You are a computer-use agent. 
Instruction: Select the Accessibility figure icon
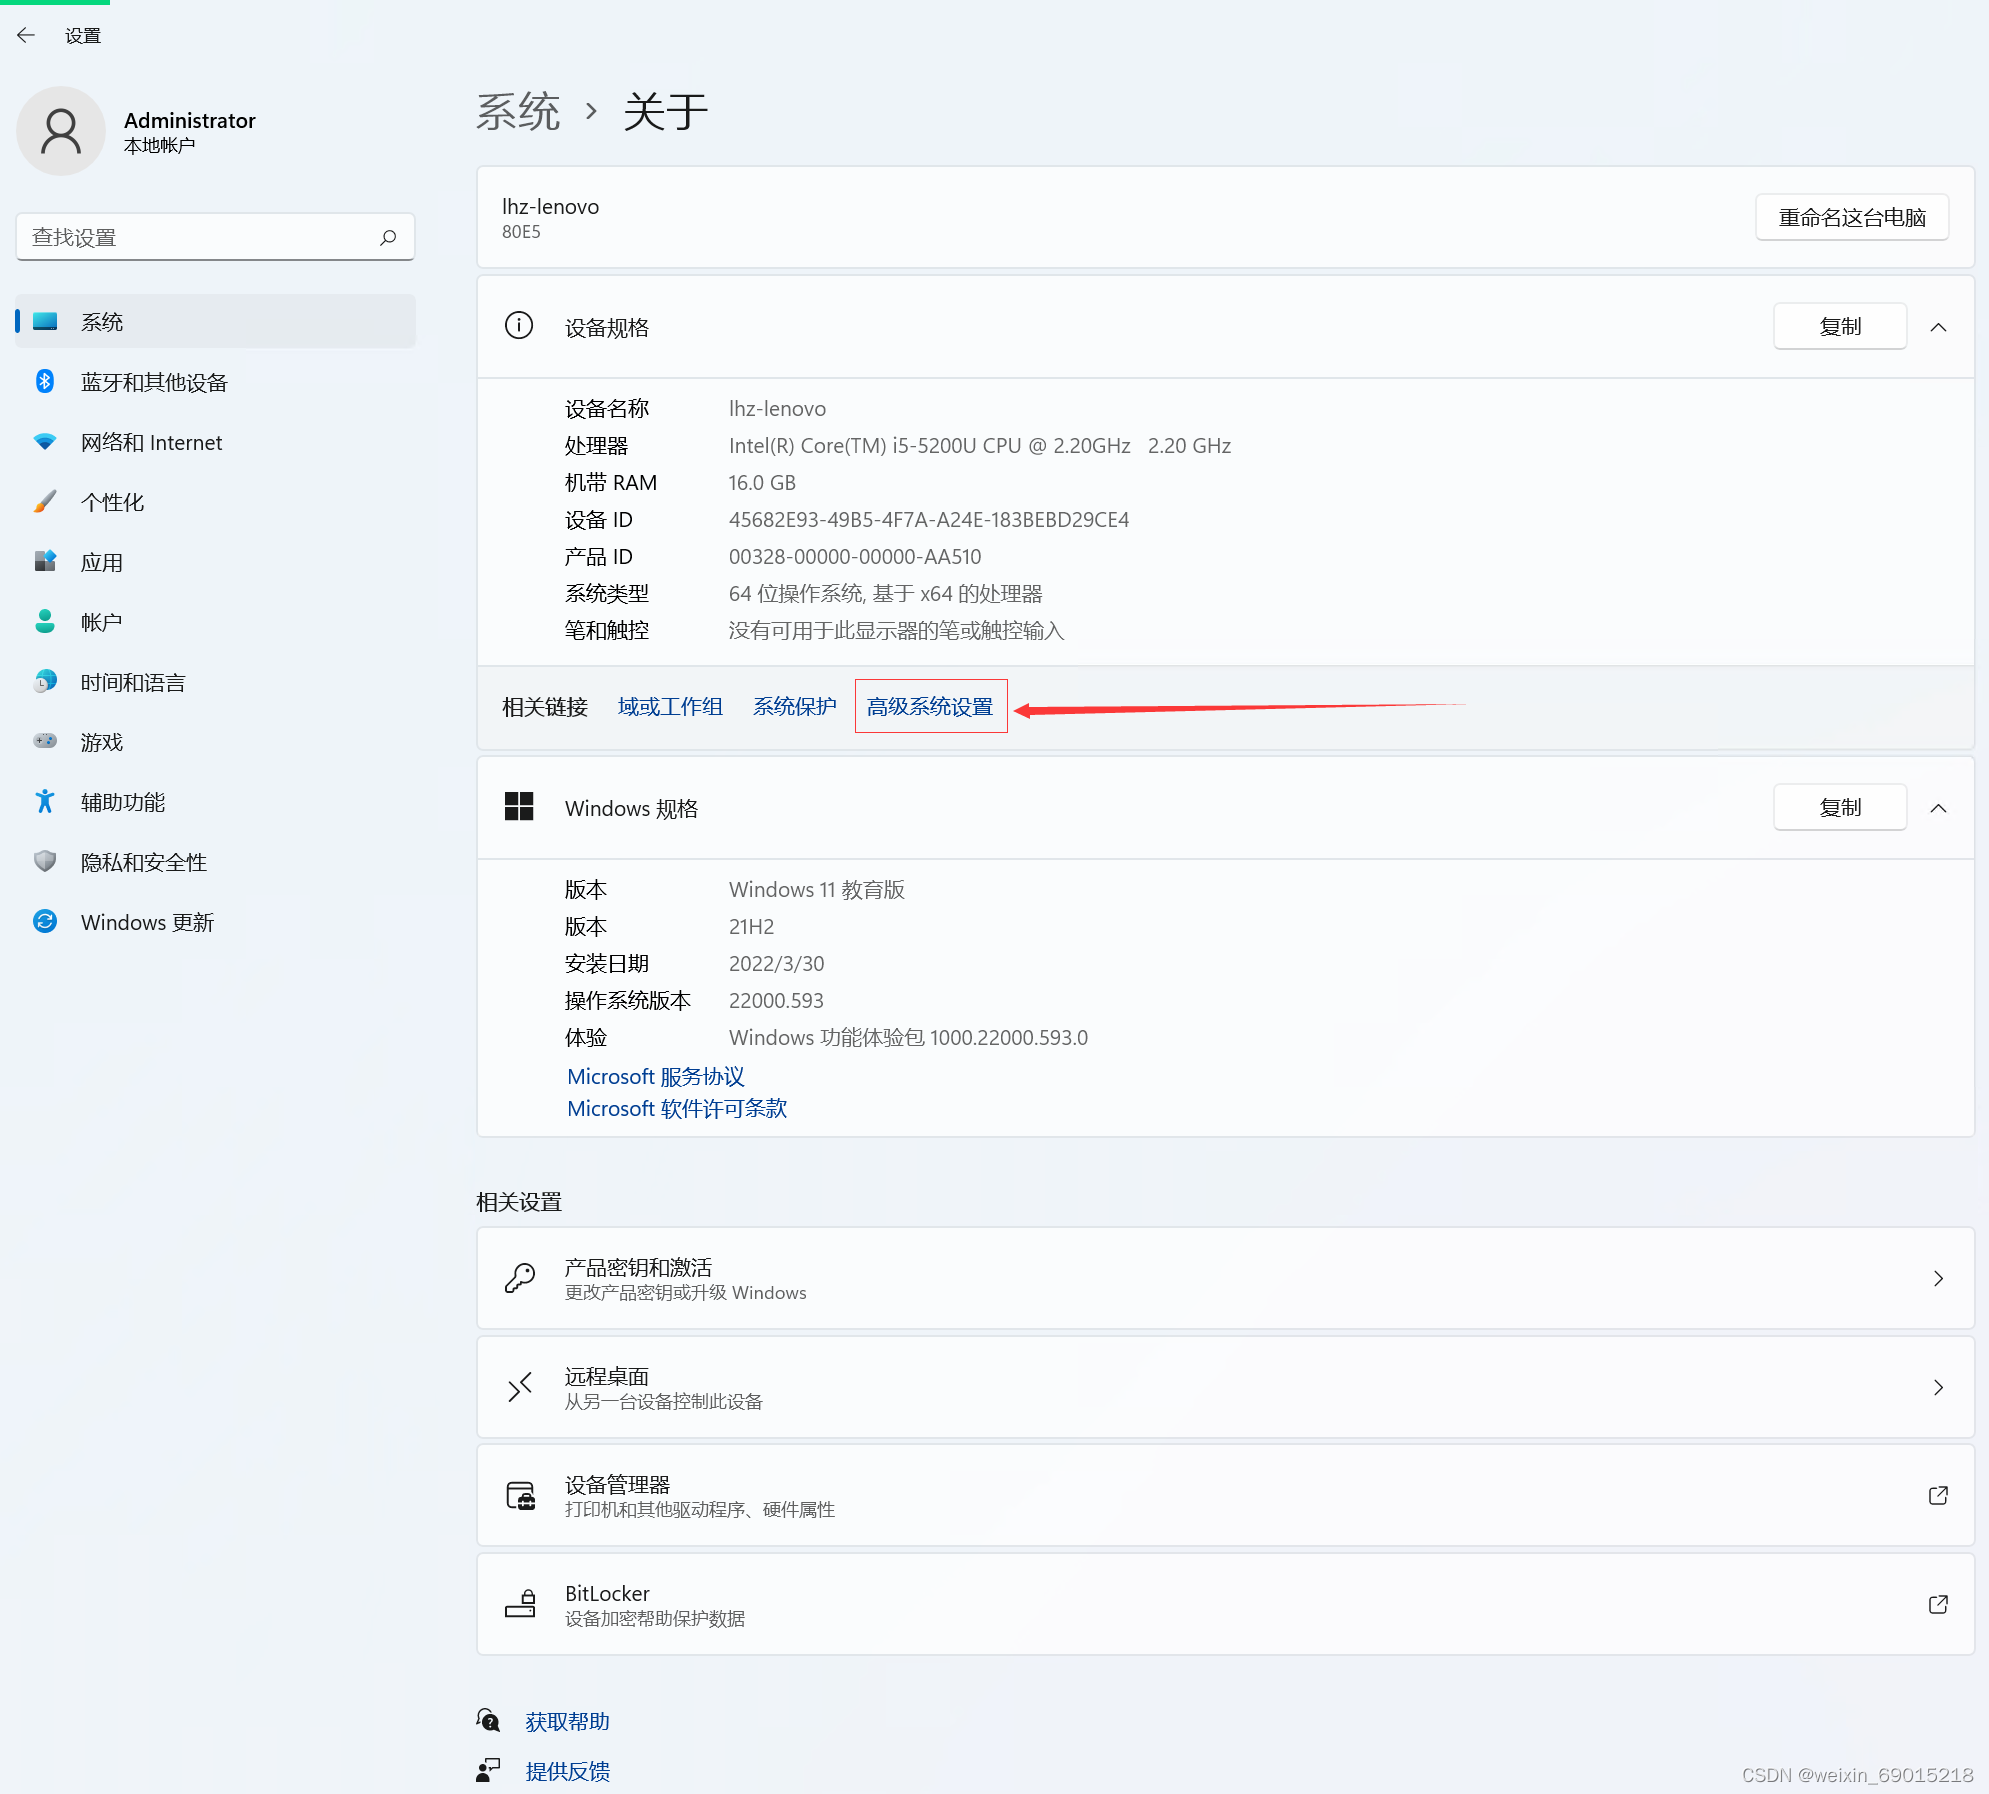coord(45,802)
